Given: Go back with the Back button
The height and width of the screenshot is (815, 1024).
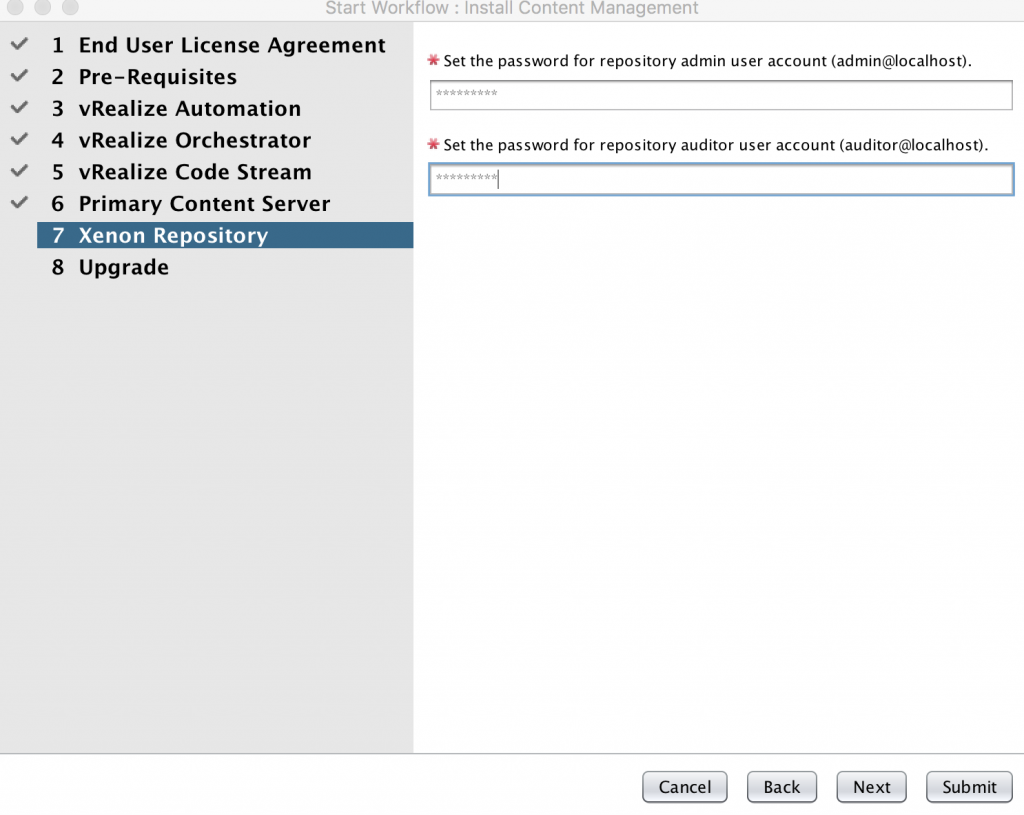Looking at the screenshot, I should coord(781,787).
